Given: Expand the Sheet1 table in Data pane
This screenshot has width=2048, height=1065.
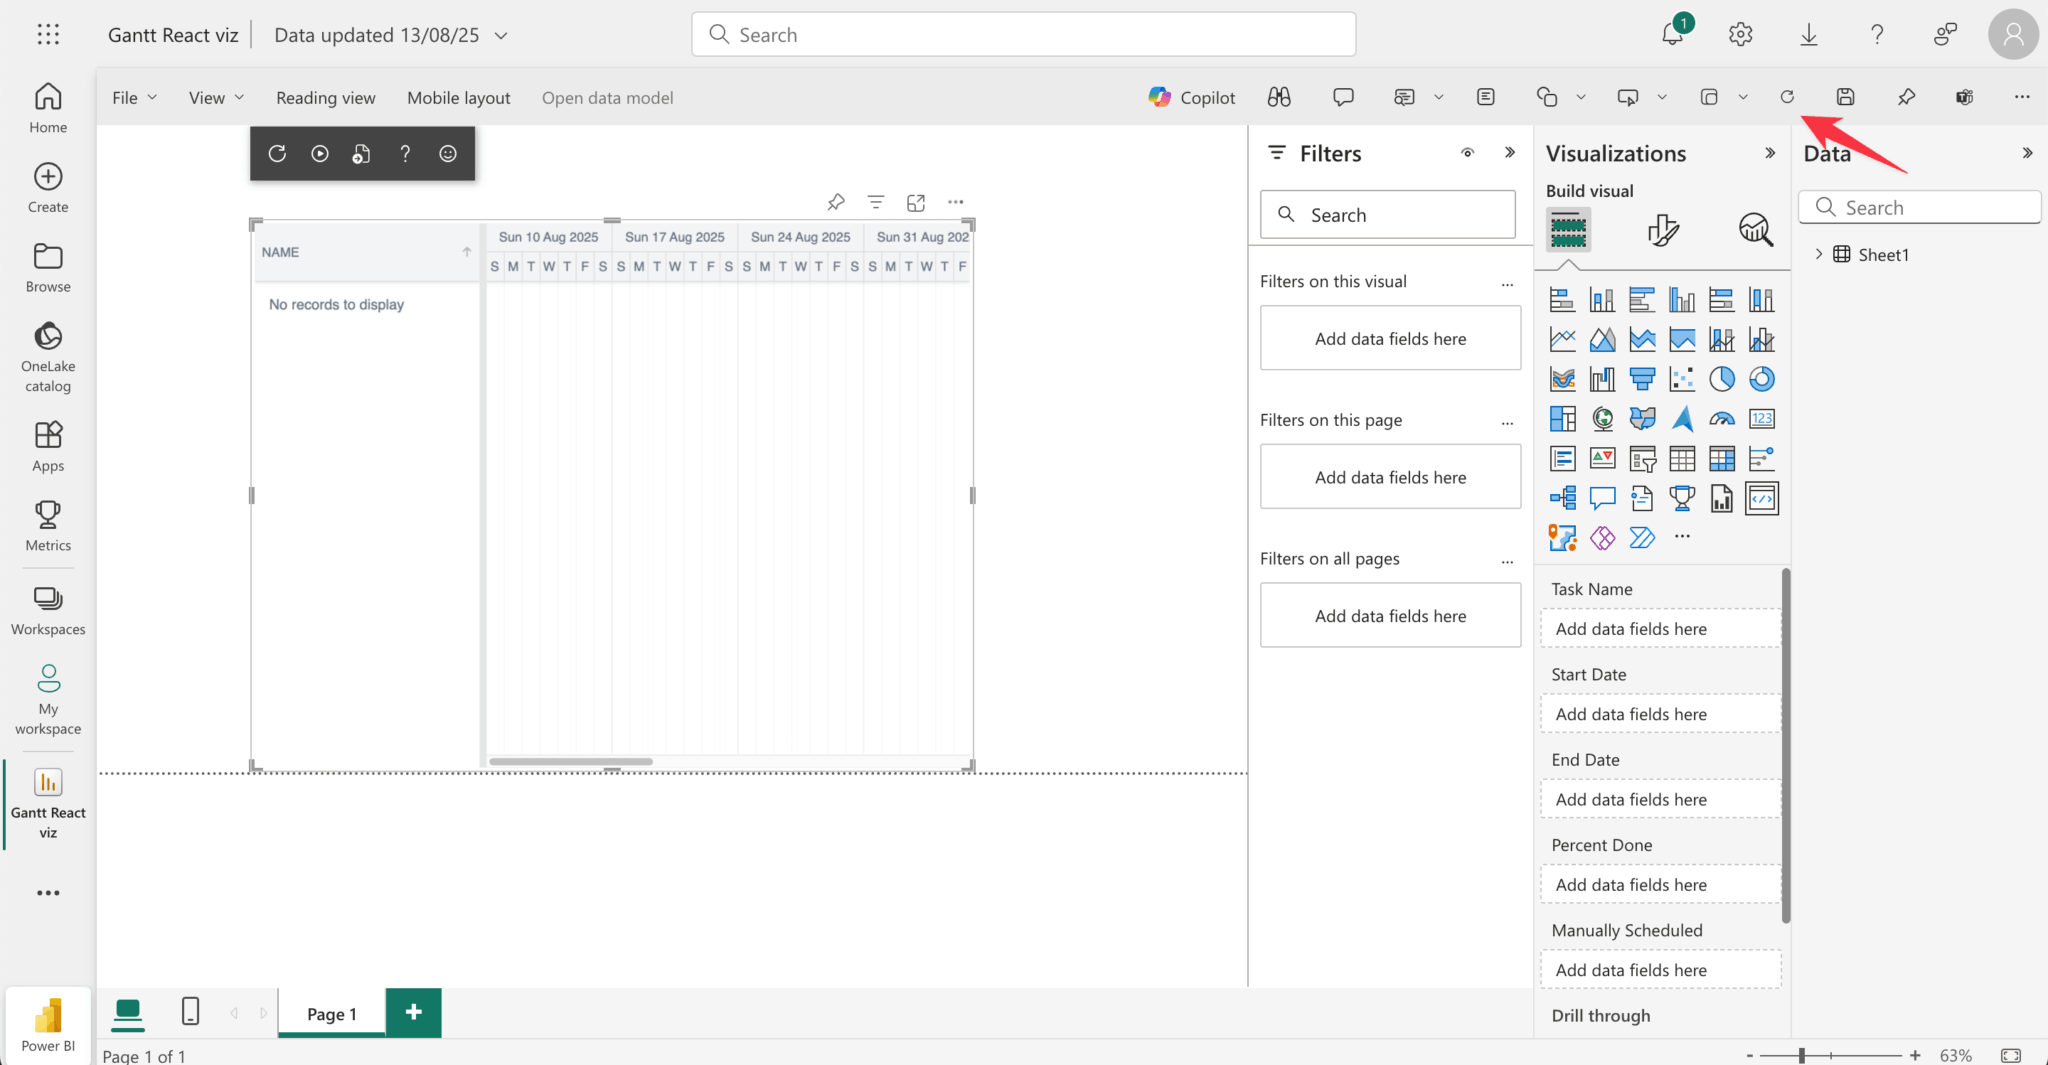Looking at the screenshot, I should tap(1818, 254).
